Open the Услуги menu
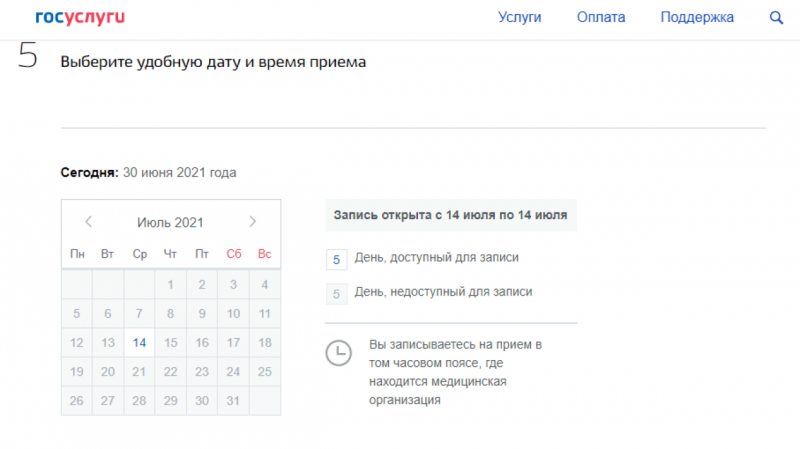 (519, 17)
